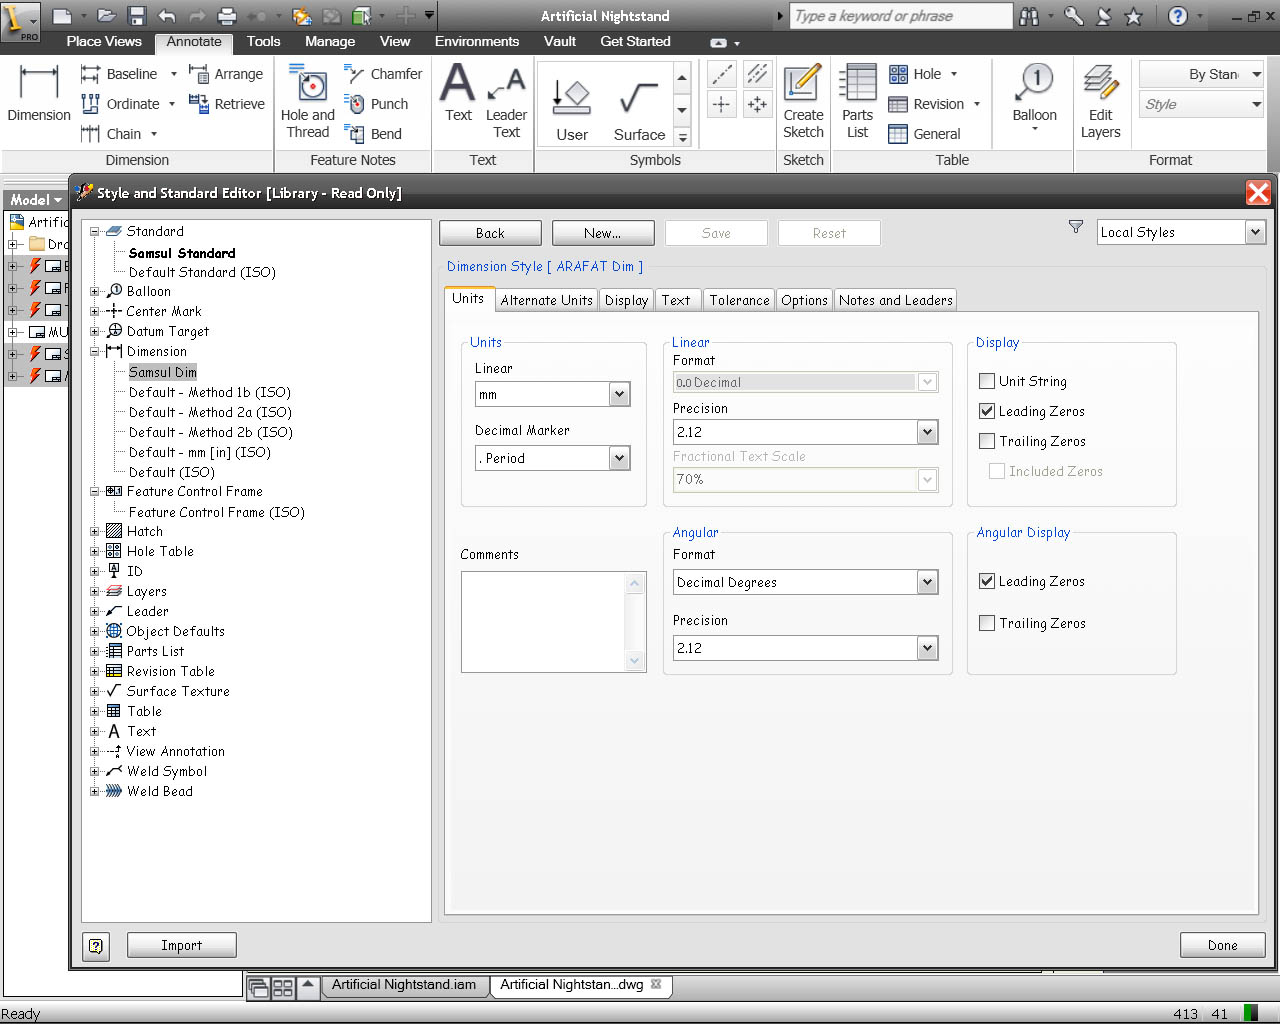1280x1024 pixels.
Task: Choose the Leader Text tool
Action: pyautogui.click(x=506, y=100)
